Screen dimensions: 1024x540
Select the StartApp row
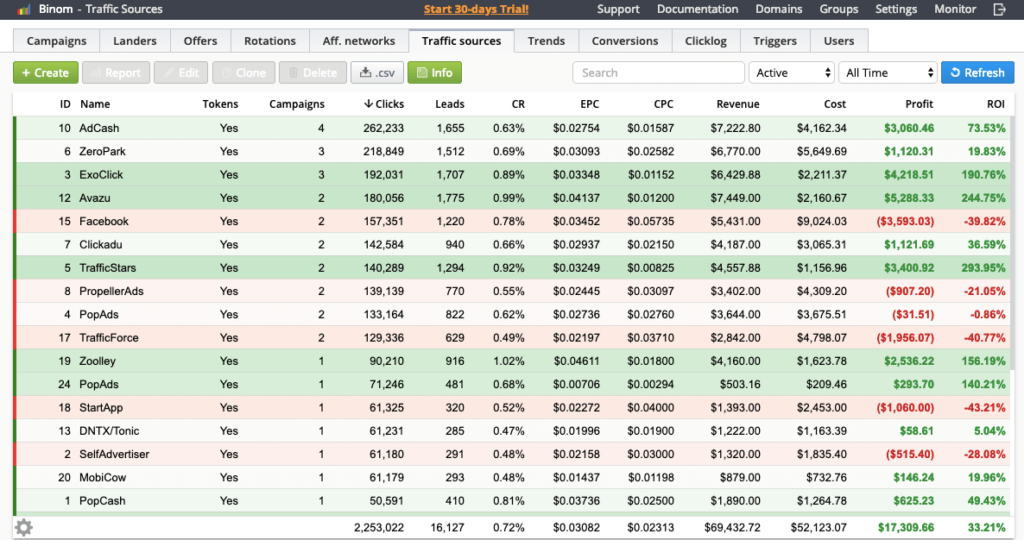click(x=512, y=407)
